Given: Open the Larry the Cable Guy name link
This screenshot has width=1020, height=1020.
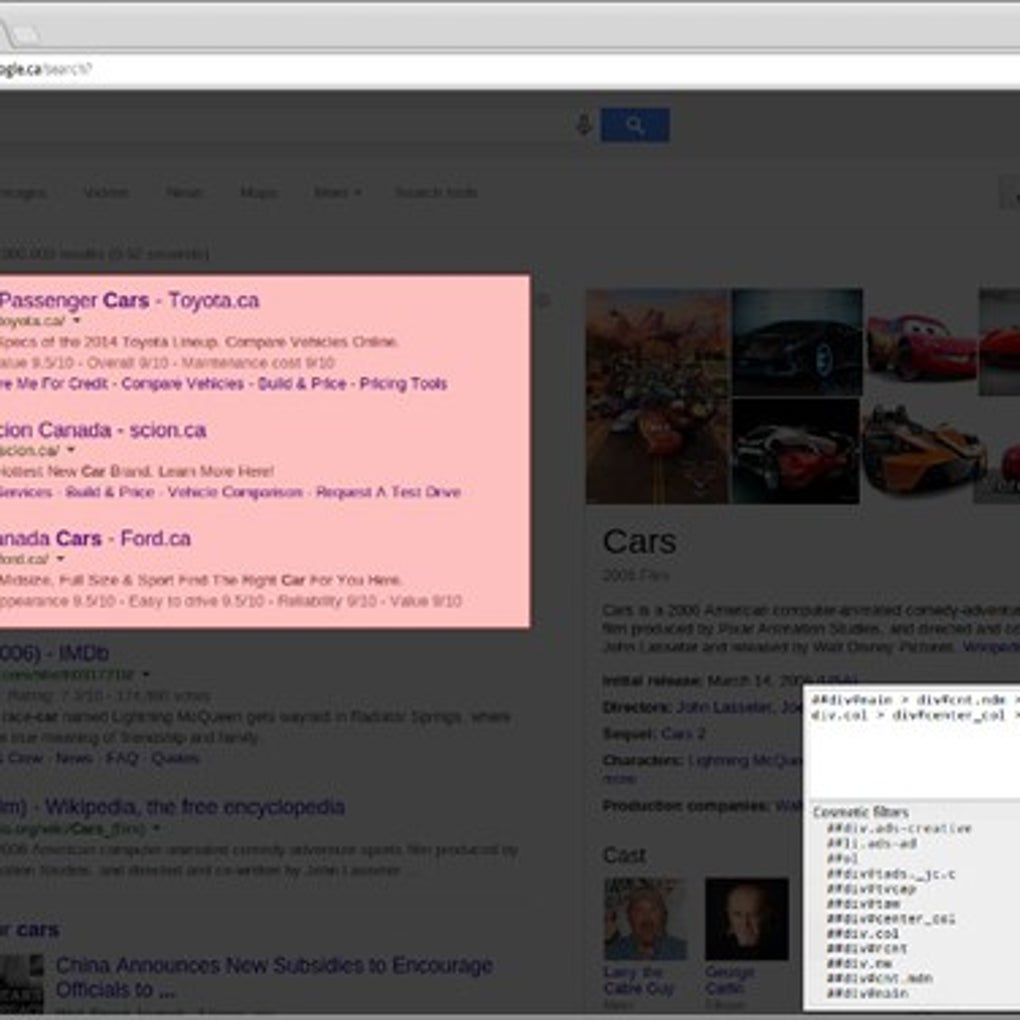Looking at the screenshot, I should 638,980.
